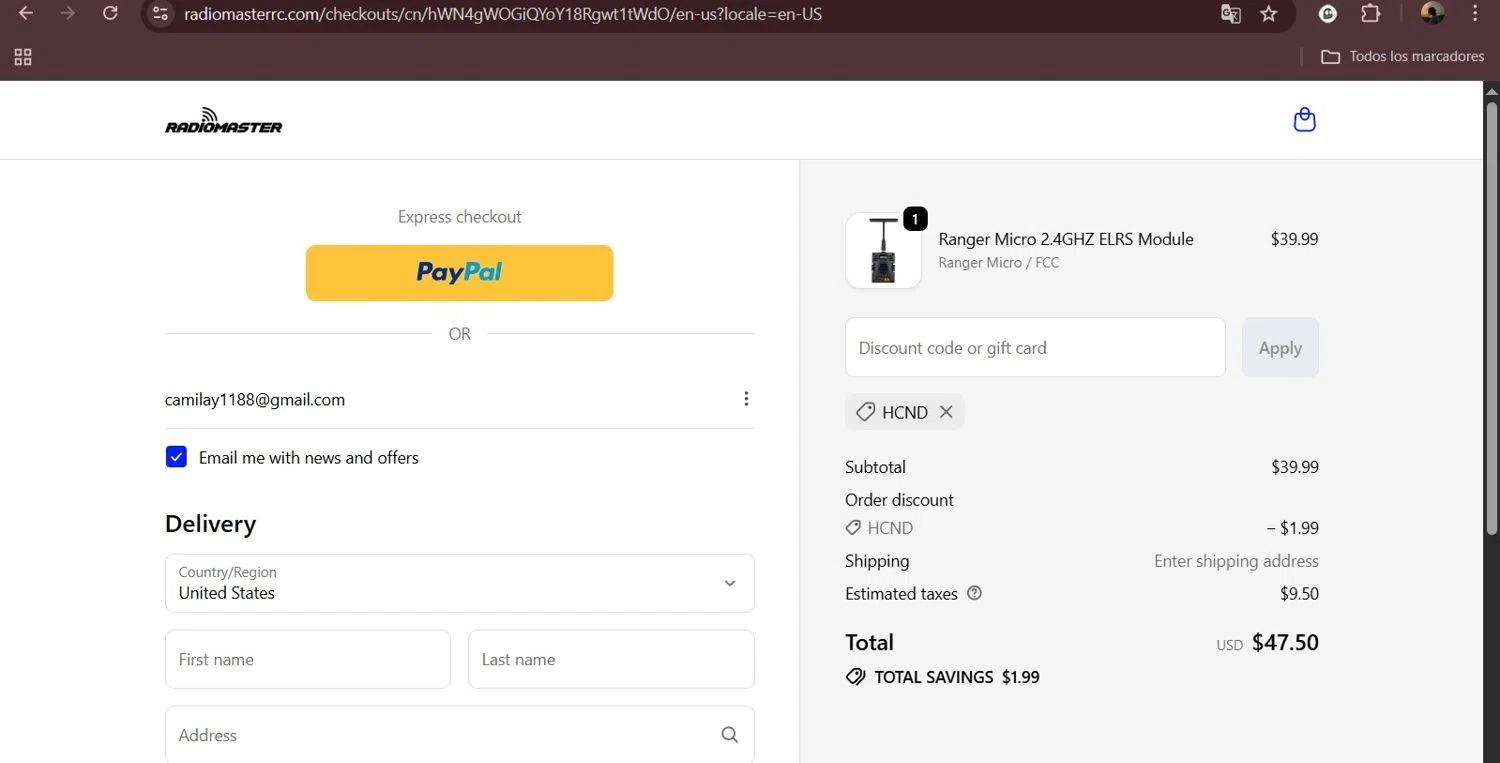The height and width of the screenshot is (763, 1500).
Task: Click the browser address bar URL
Action: click(x=503, y=14)
